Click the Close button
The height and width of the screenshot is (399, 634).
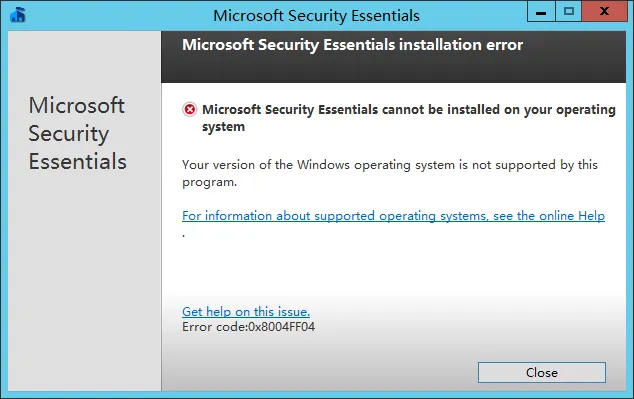[x=542, y=372]
